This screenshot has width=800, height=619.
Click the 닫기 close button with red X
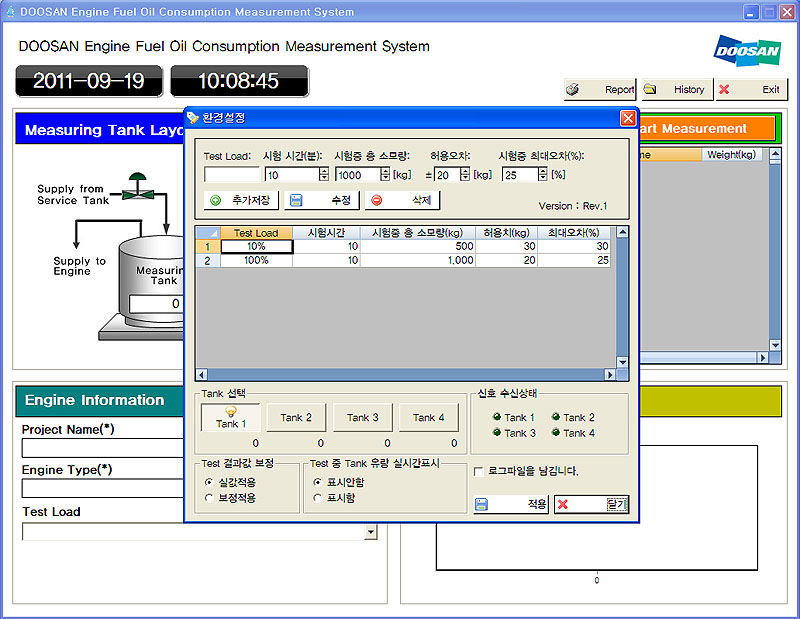pos(591,505)
